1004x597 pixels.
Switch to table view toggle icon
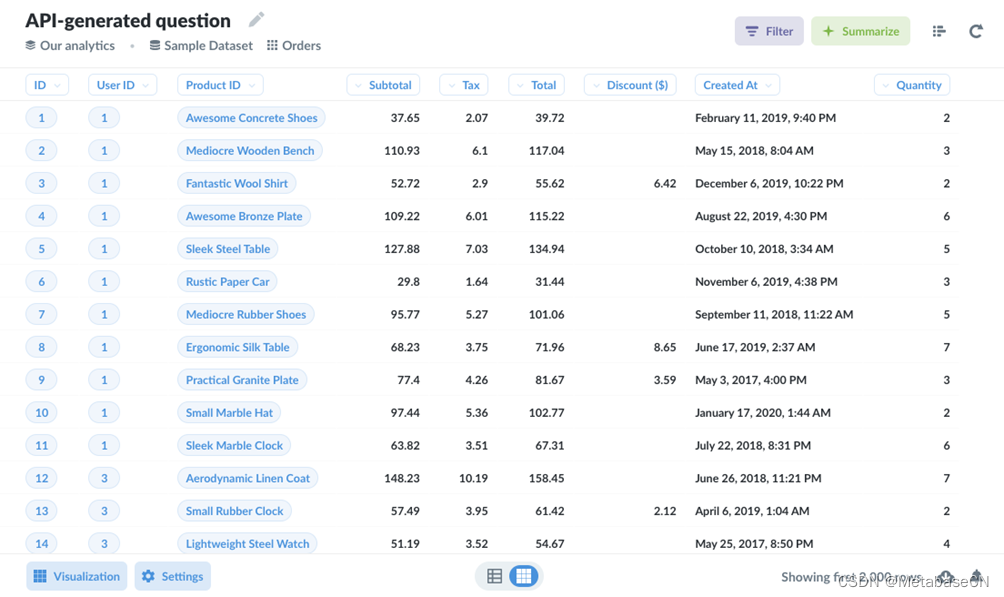point(494,576)
